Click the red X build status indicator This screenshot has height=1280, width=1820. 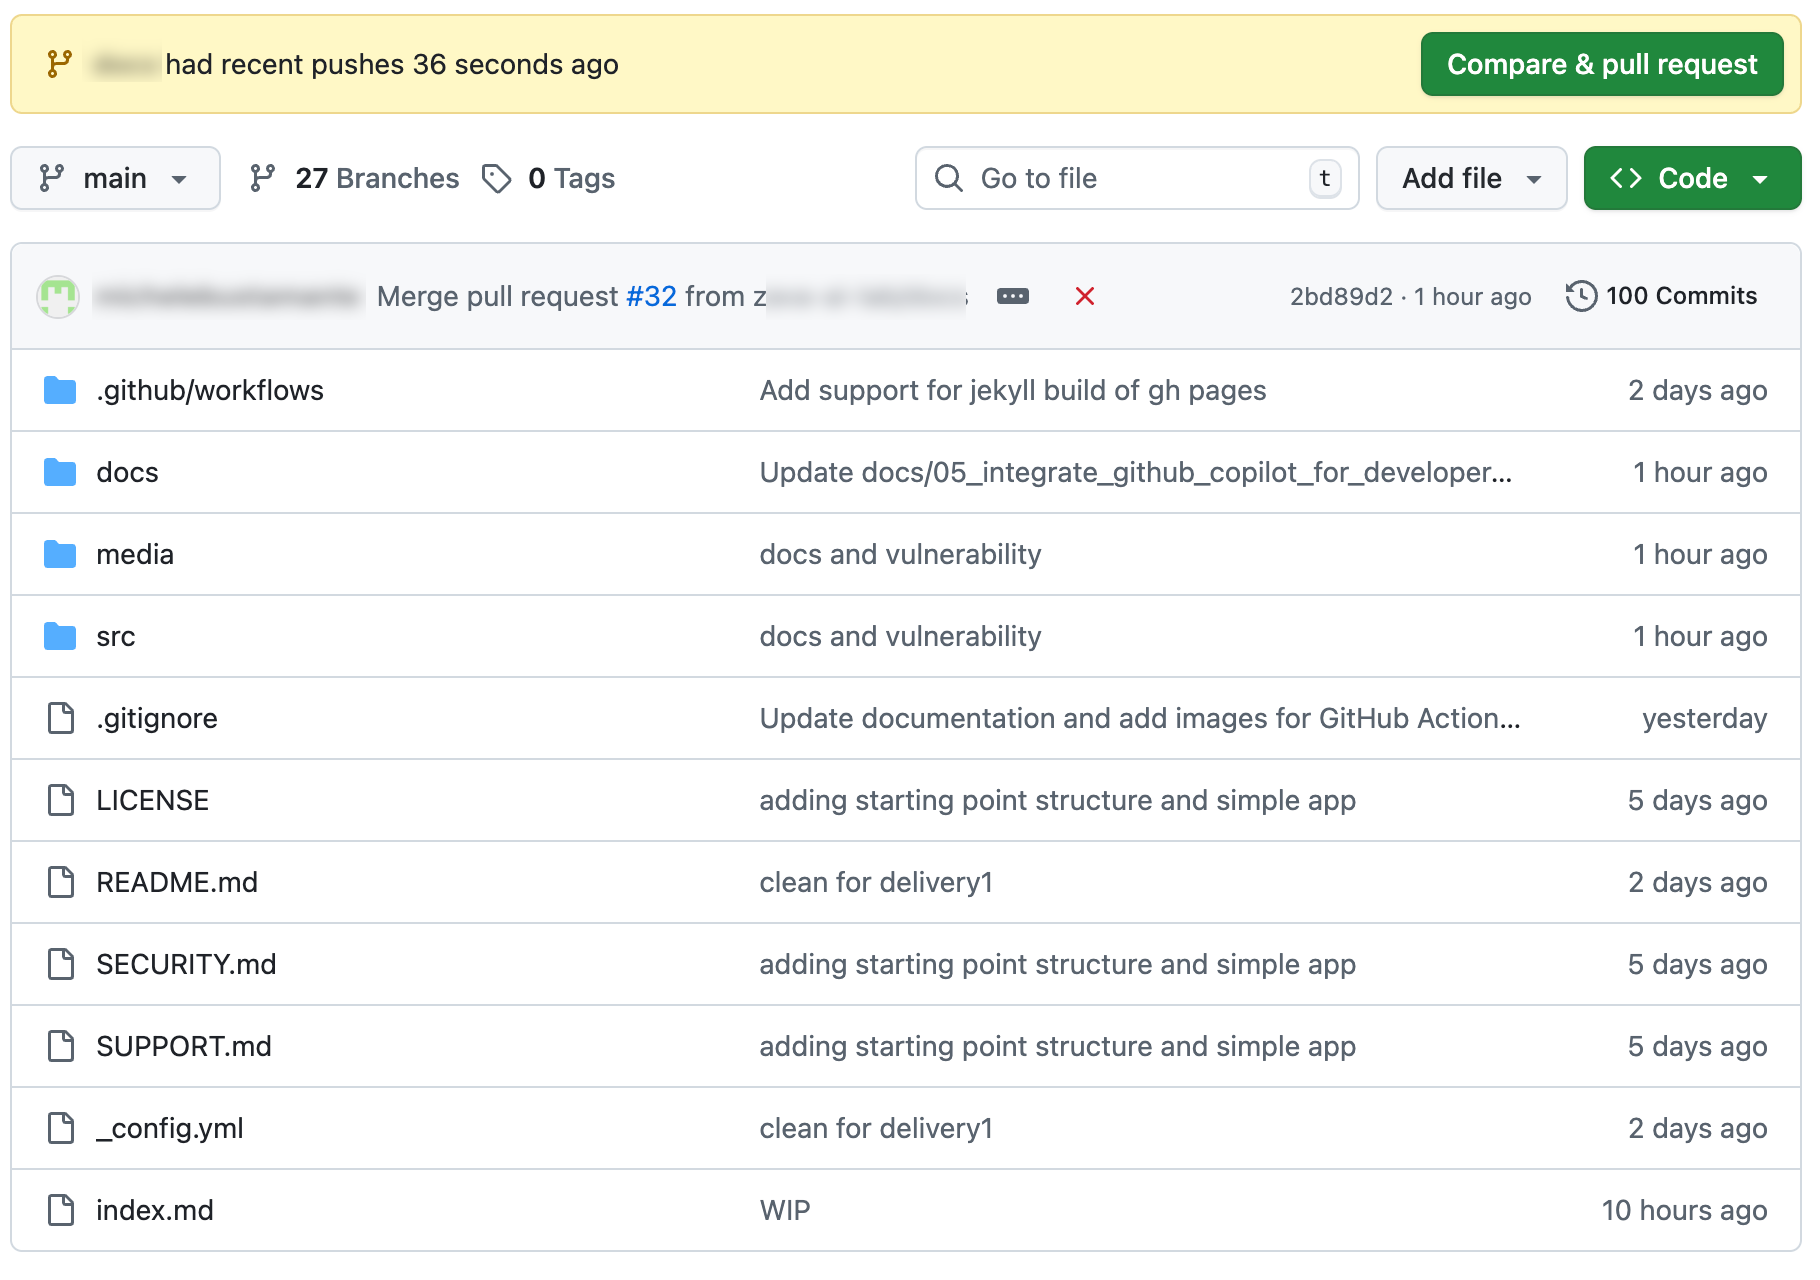coord(1085,296)
